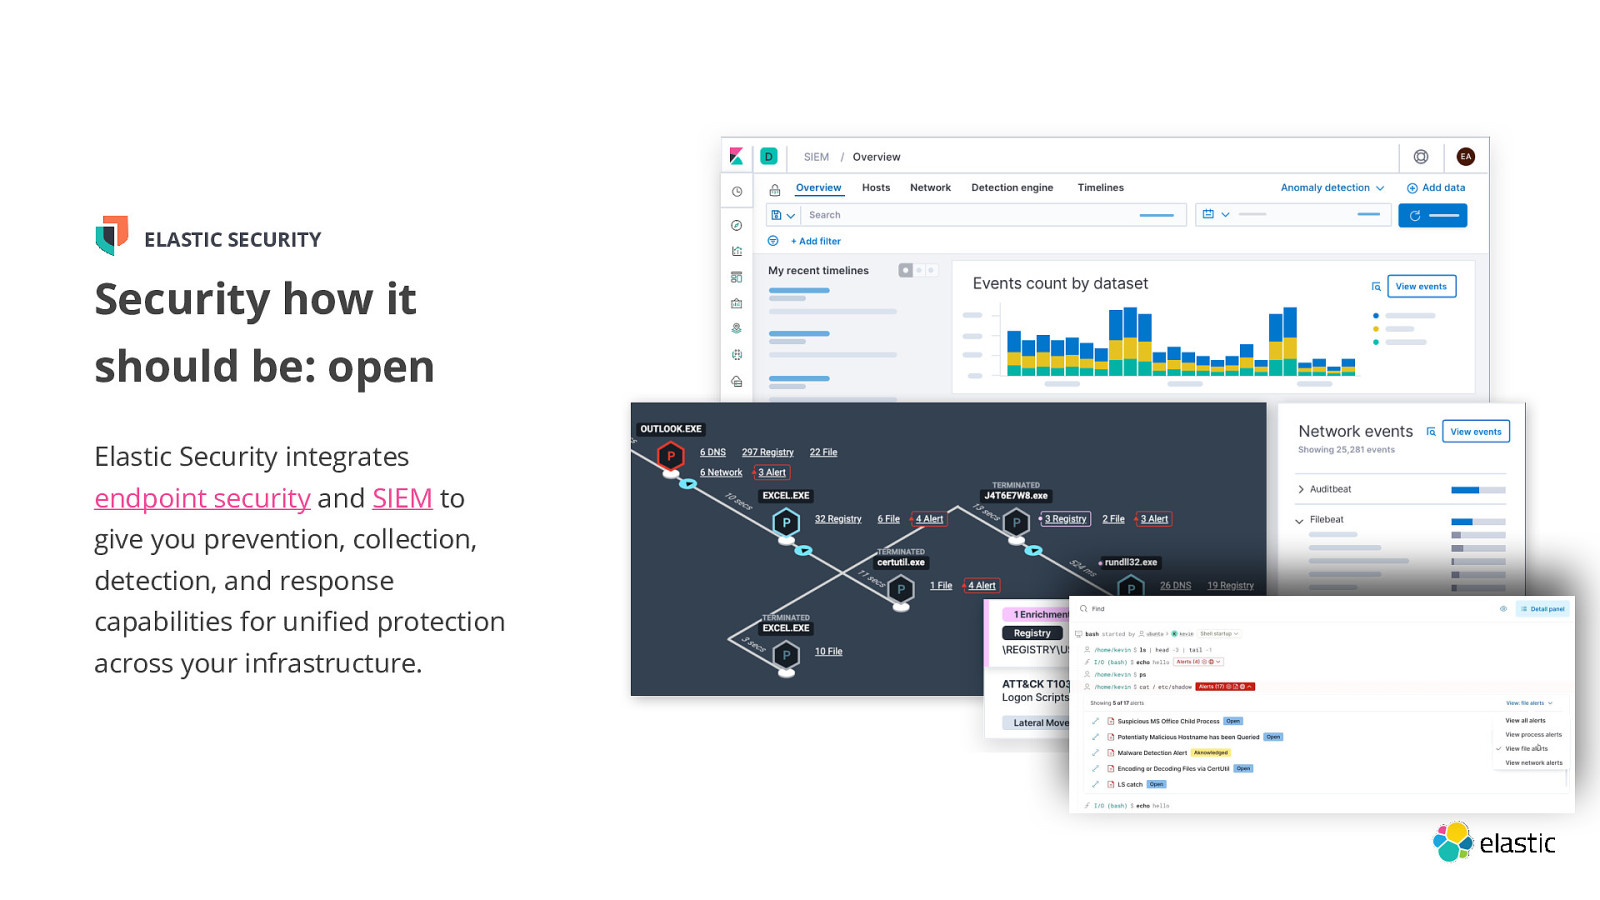Toggle the Detail panel button
Image resolution: width=1600 pixels, height=900 pixels.
tap(1543, 609)
